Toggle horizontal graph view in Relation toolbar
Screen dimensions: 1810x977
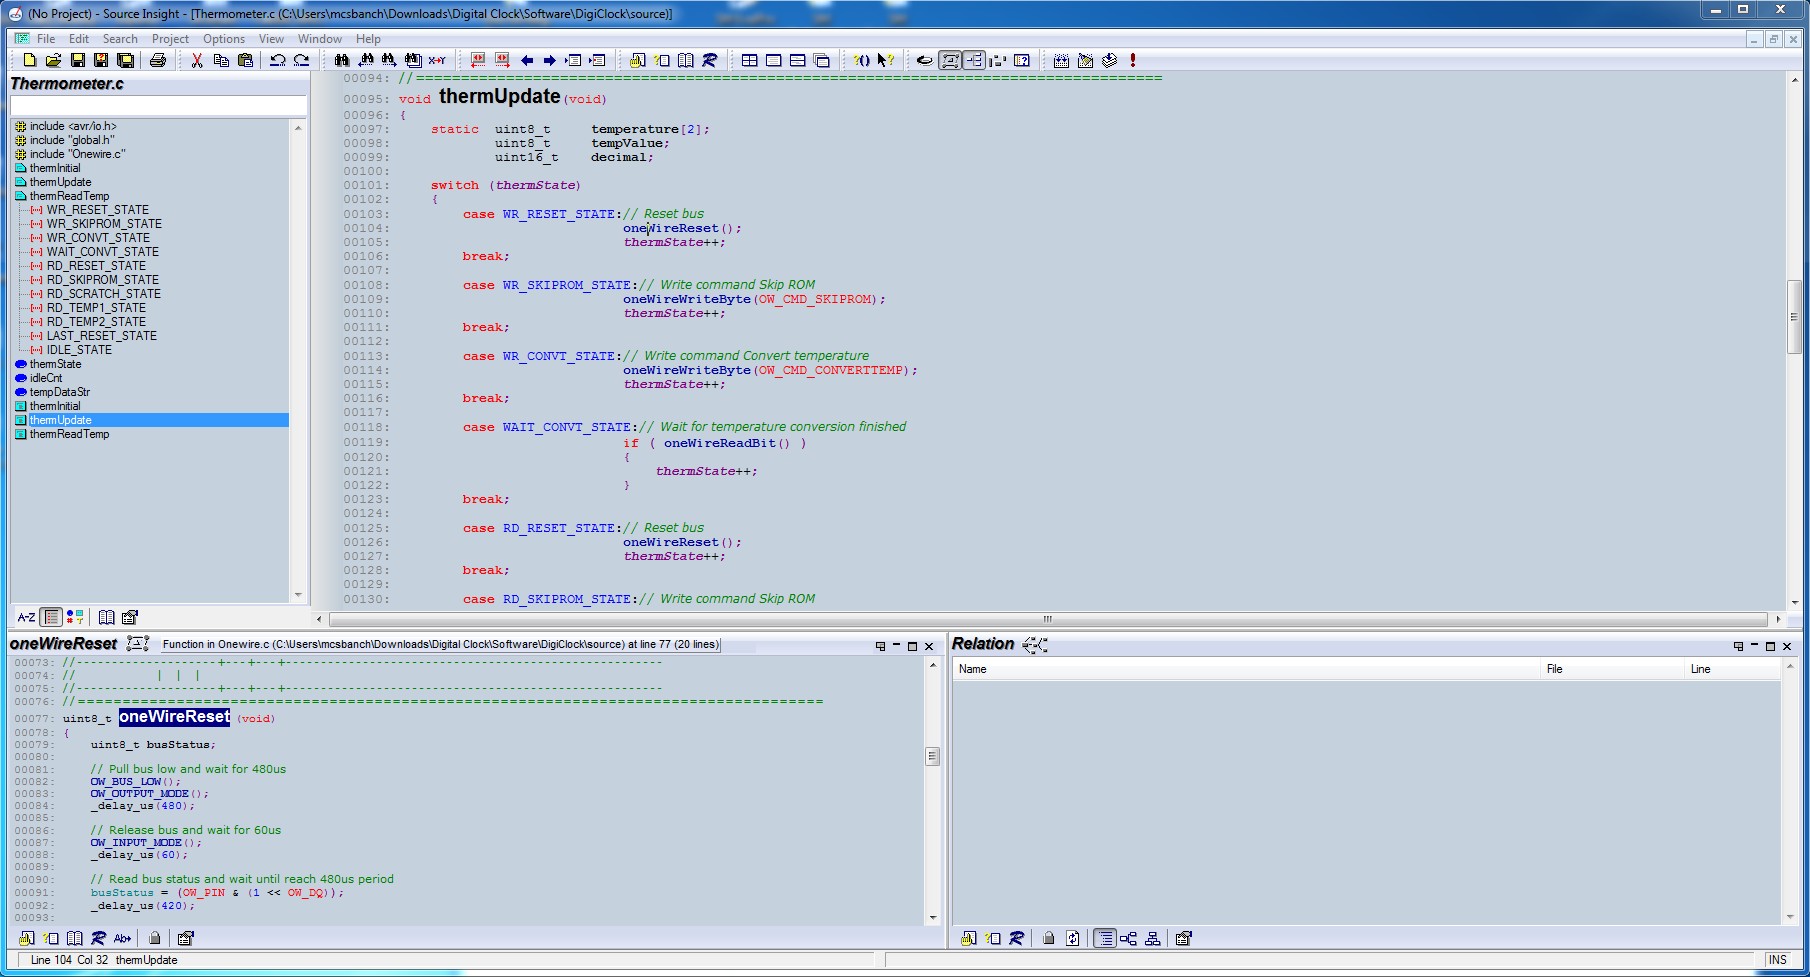1128,938
